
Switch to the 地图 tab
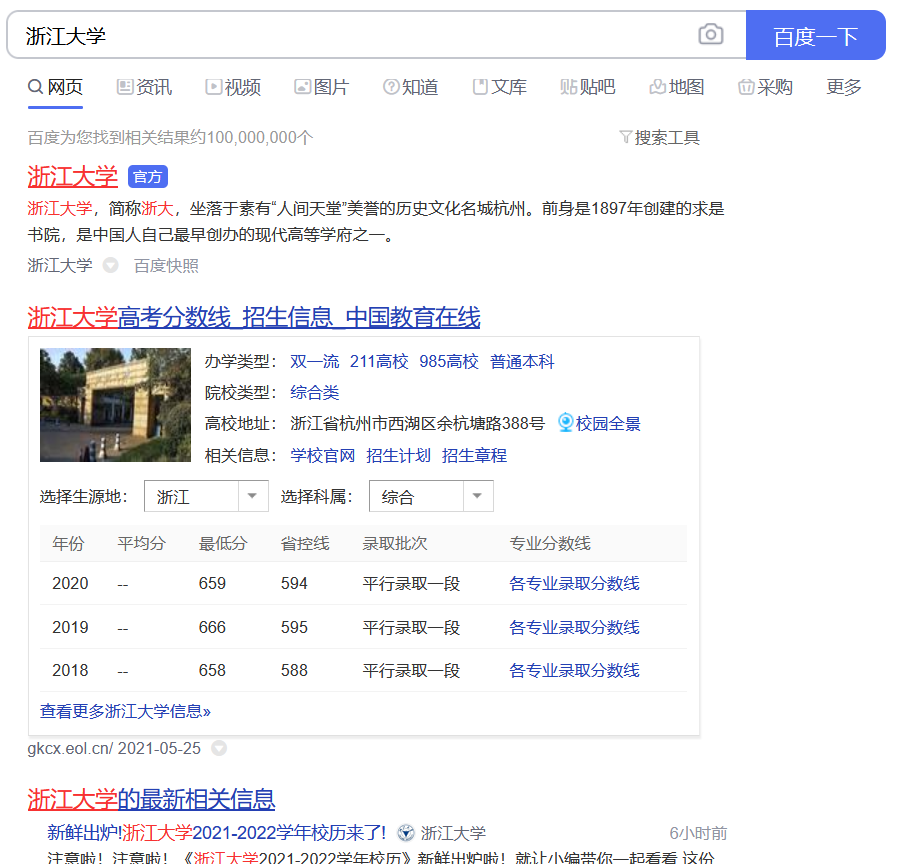point(677,87)
